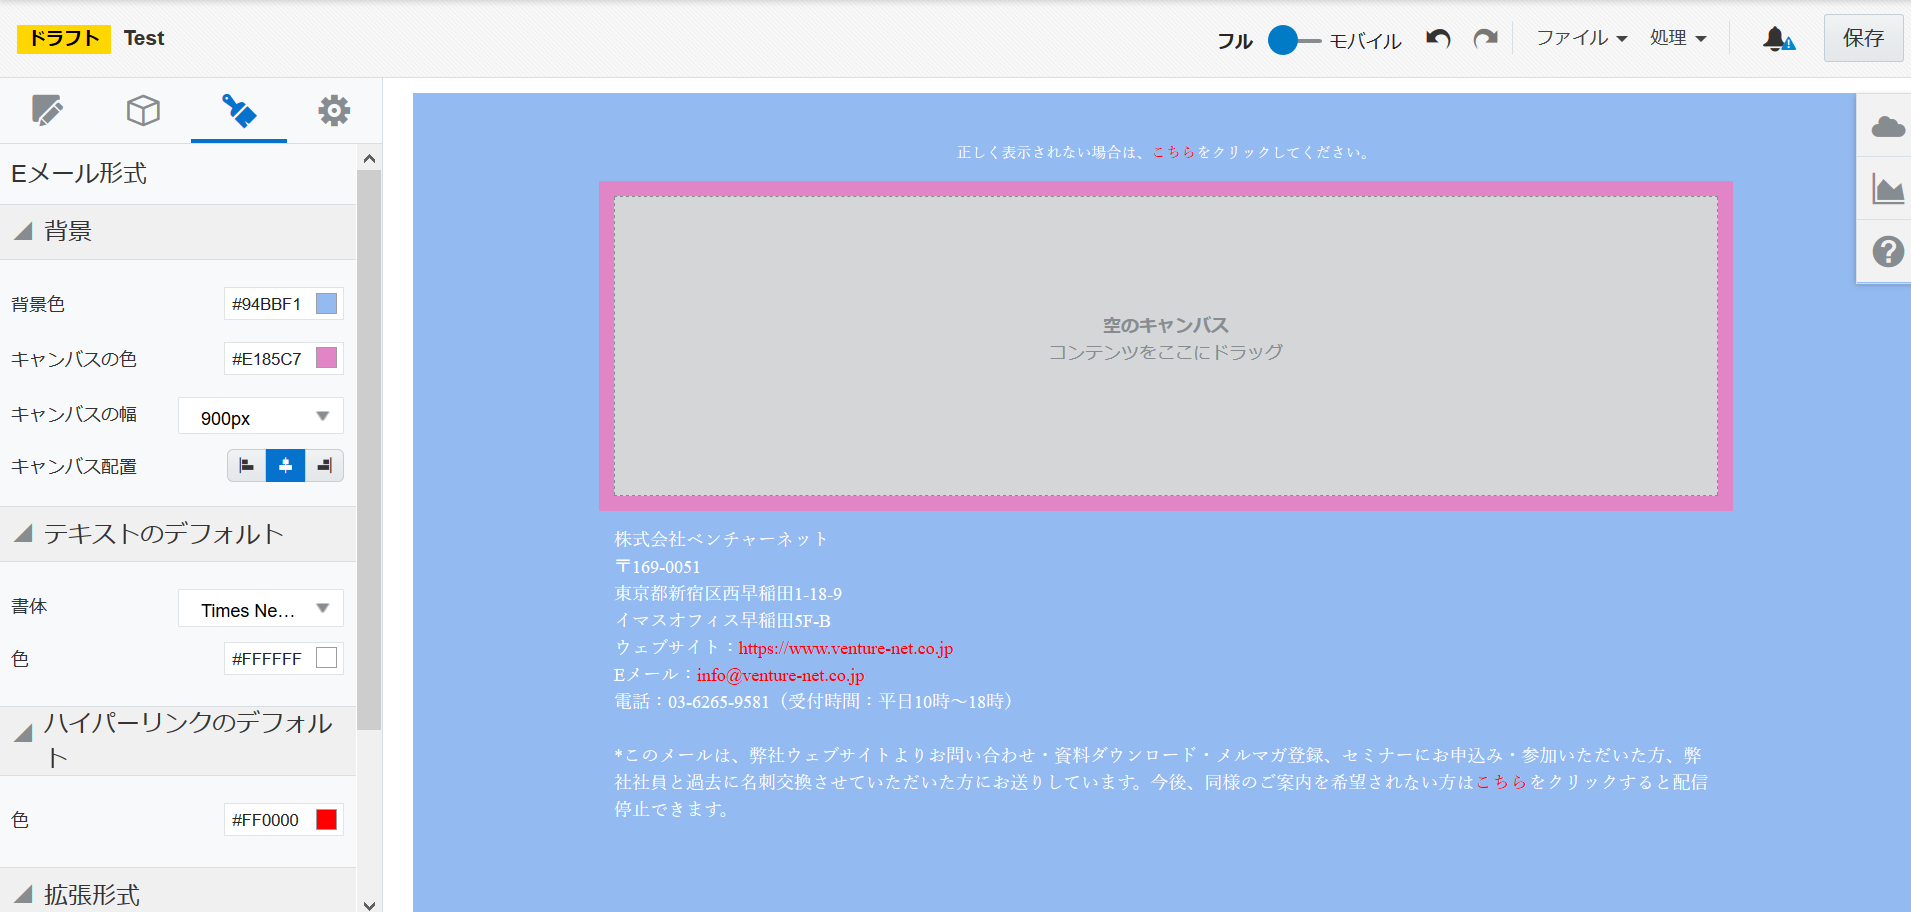Click the Eメール形式 panel heading
The width and height of the screenshot is (1911, 912).
(79, 174)
